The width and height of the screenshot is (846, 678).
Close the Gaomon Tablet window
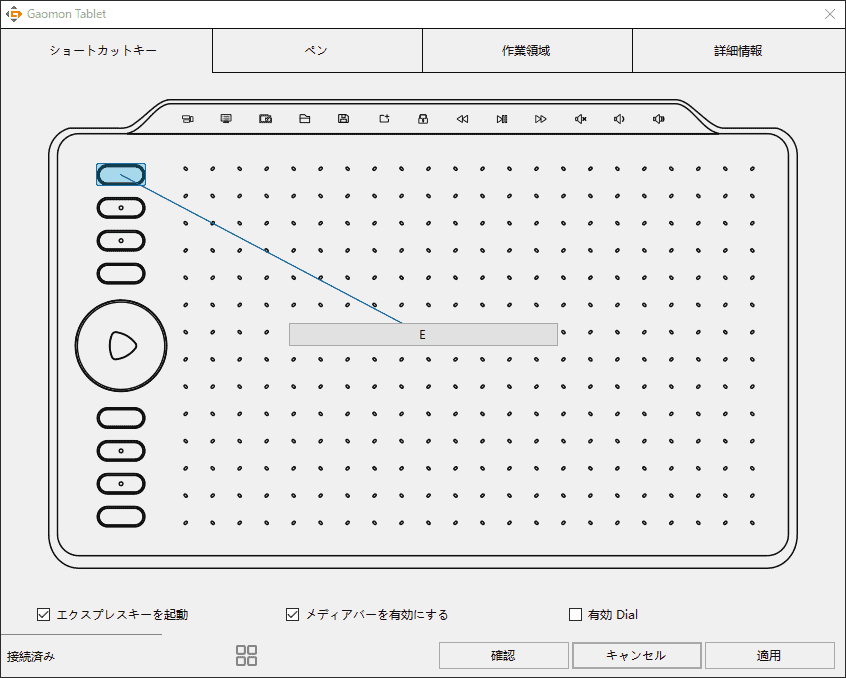pyautogui.click(x=830, y=14)
